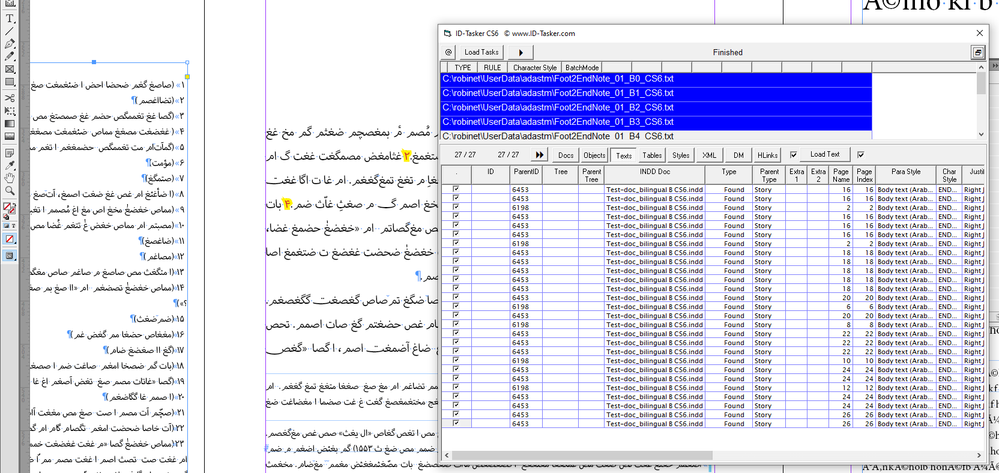Select the Note tool
This screenshot has width=999, height=473.
pyautogui.click(x=10, y=153)
